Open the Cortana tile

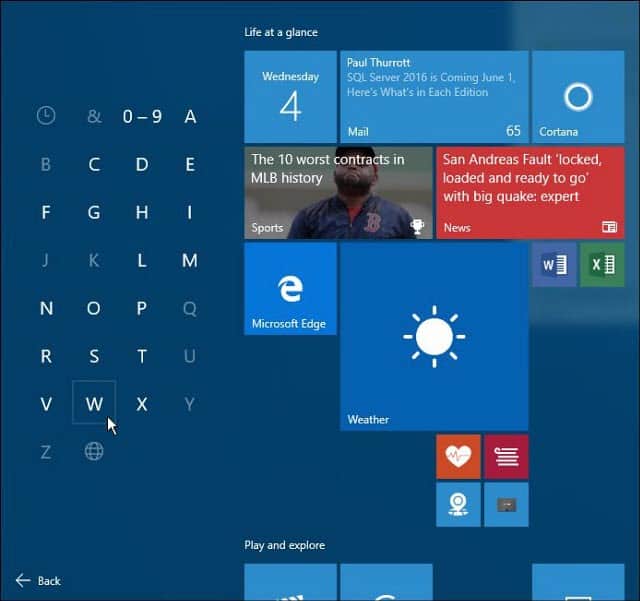click(578, 97)
